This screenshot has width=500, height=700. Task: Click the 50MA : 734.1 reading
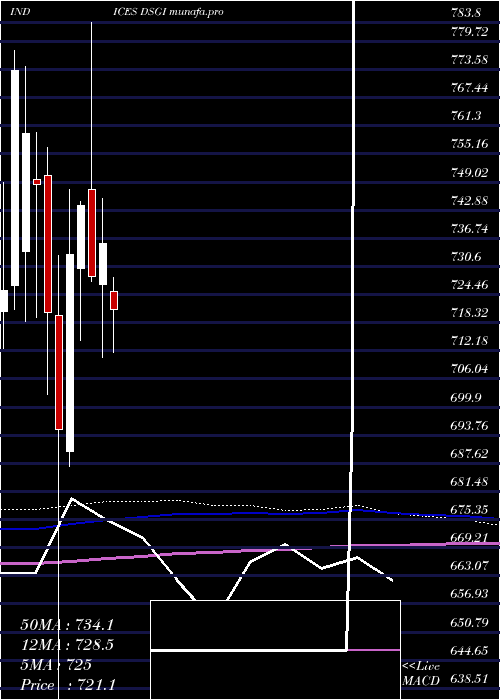click(67, 625)
